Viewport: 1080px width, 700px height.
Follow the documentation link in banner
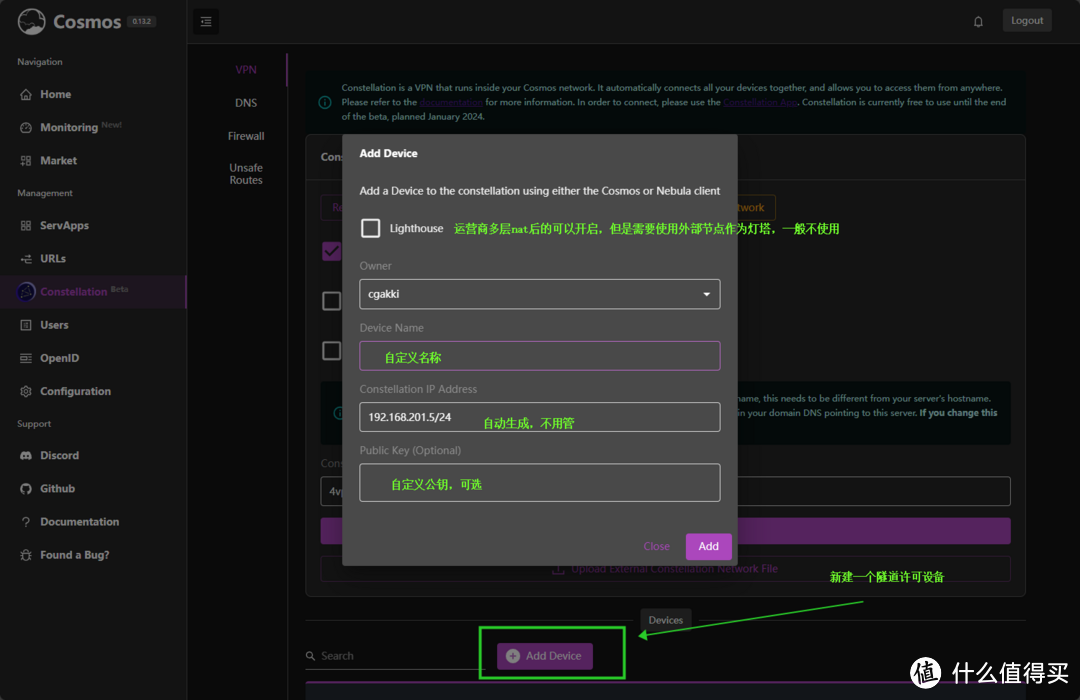coord(451,102)
